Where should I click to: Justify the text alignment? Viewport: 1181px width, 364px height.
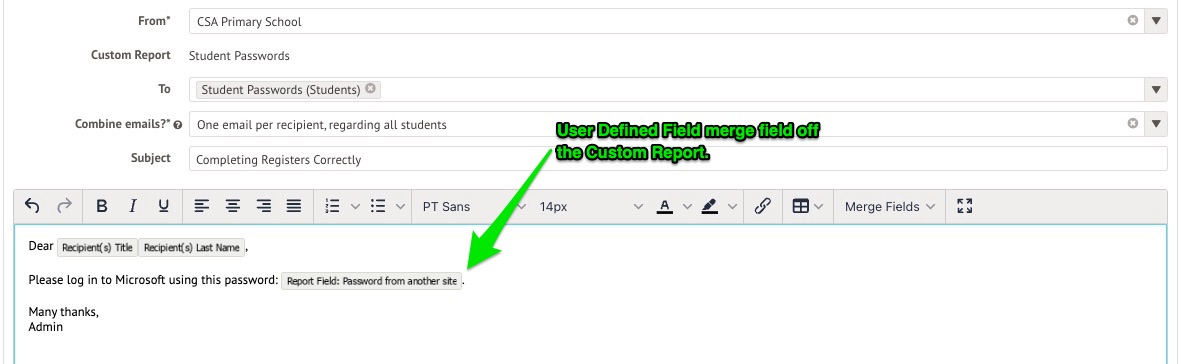coord(294,206)
